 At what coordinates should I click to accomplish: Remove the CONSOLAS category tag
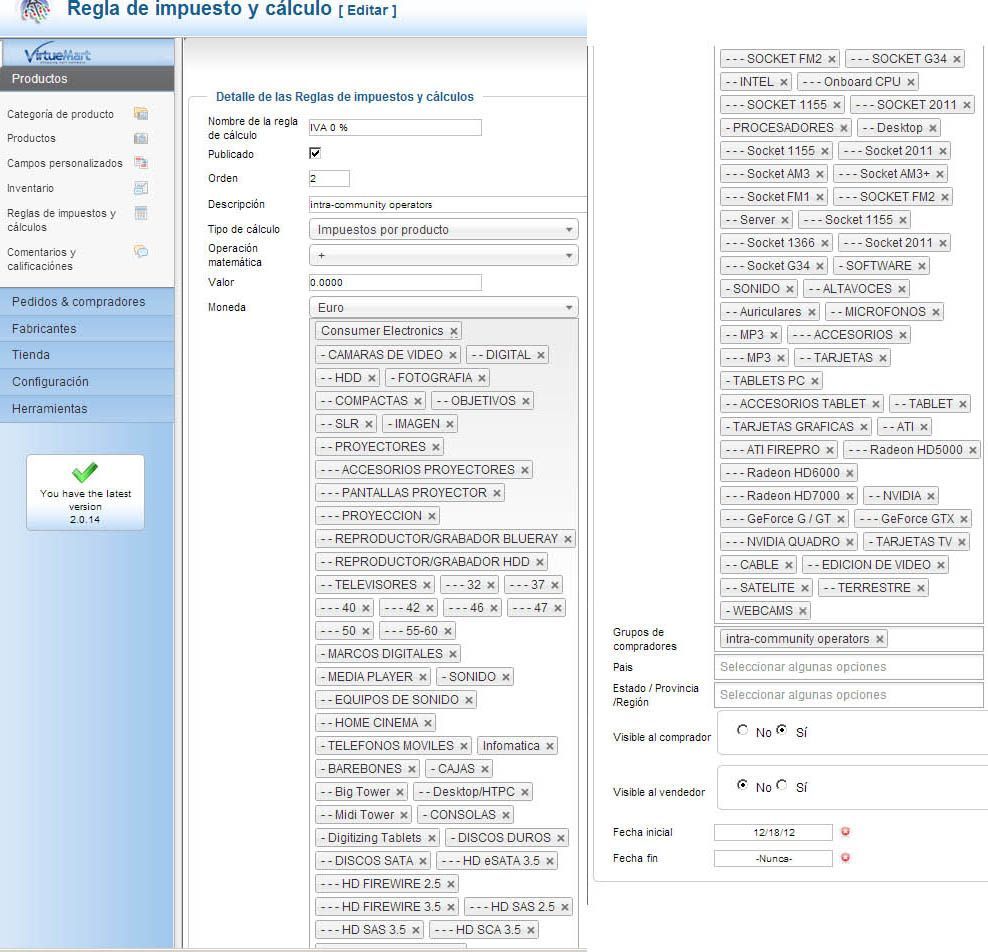click(x=505, y=815)
